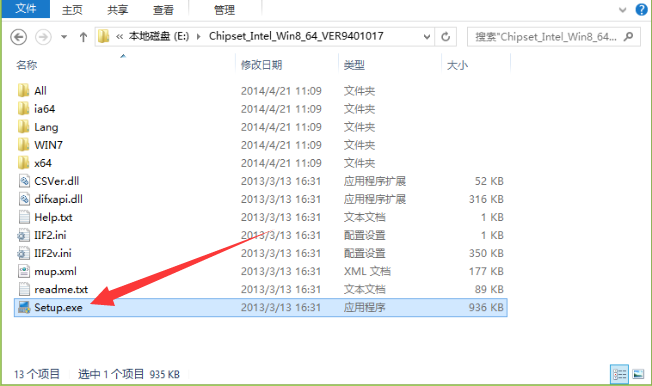Switch to the 管理 ribbon tab
This screenshot has width=652, height=386.
point(225,10)
